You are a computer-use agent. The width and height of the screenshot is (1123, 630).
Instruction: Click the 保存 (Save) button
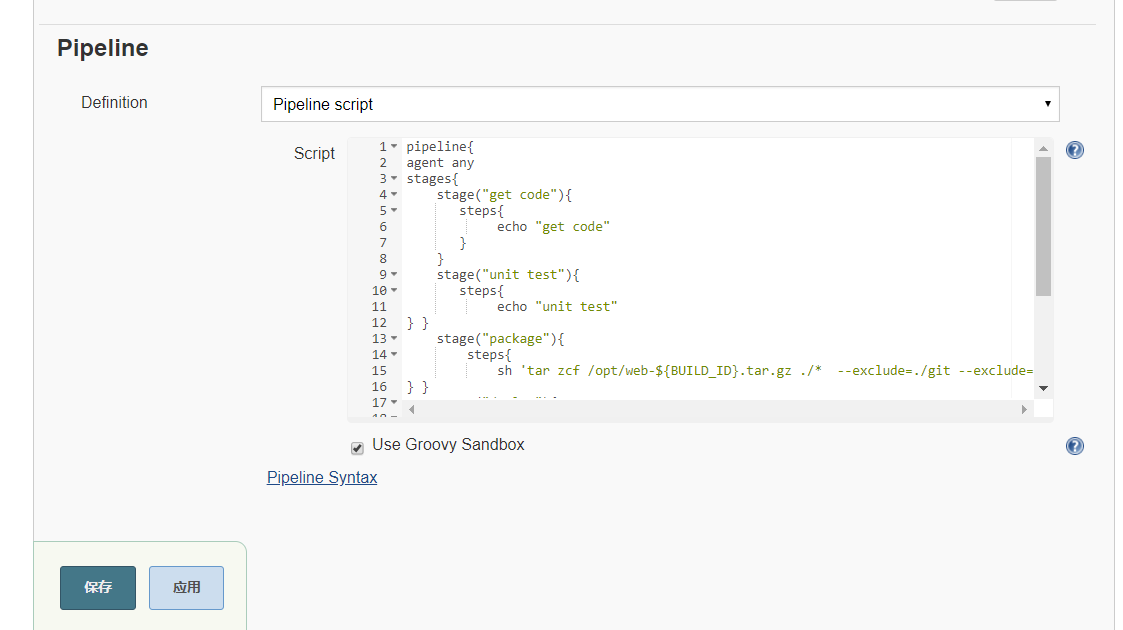click(98, 588)
